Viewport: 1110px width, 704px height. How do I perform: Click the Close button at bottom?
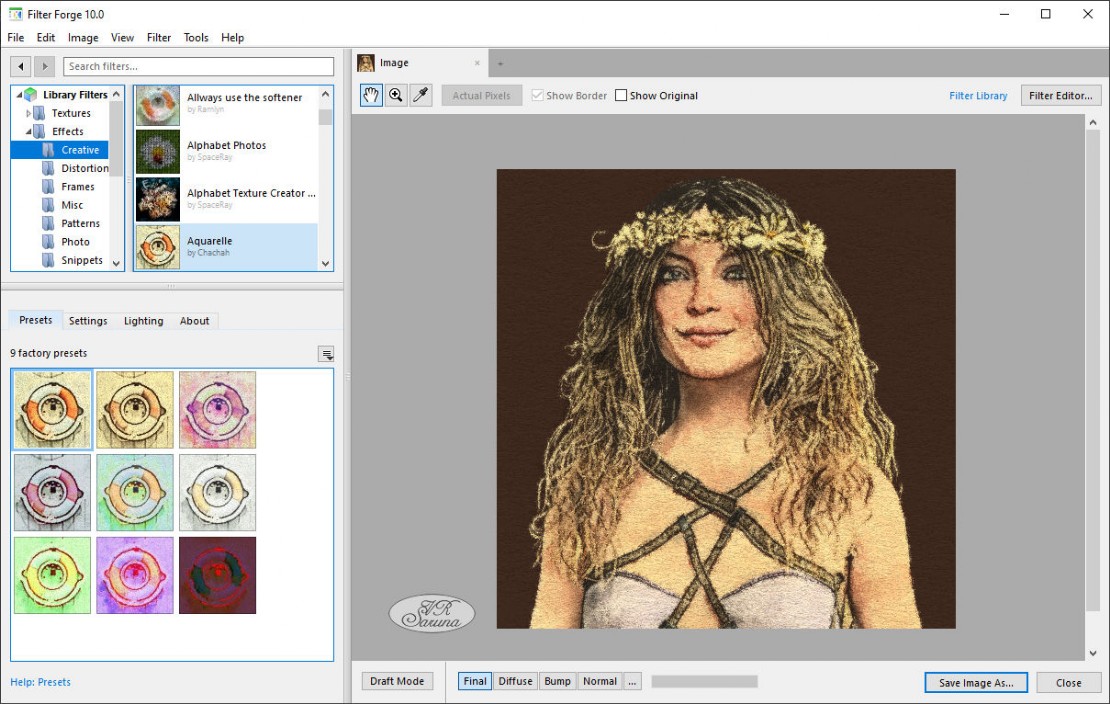click(x=1069, y=683)
